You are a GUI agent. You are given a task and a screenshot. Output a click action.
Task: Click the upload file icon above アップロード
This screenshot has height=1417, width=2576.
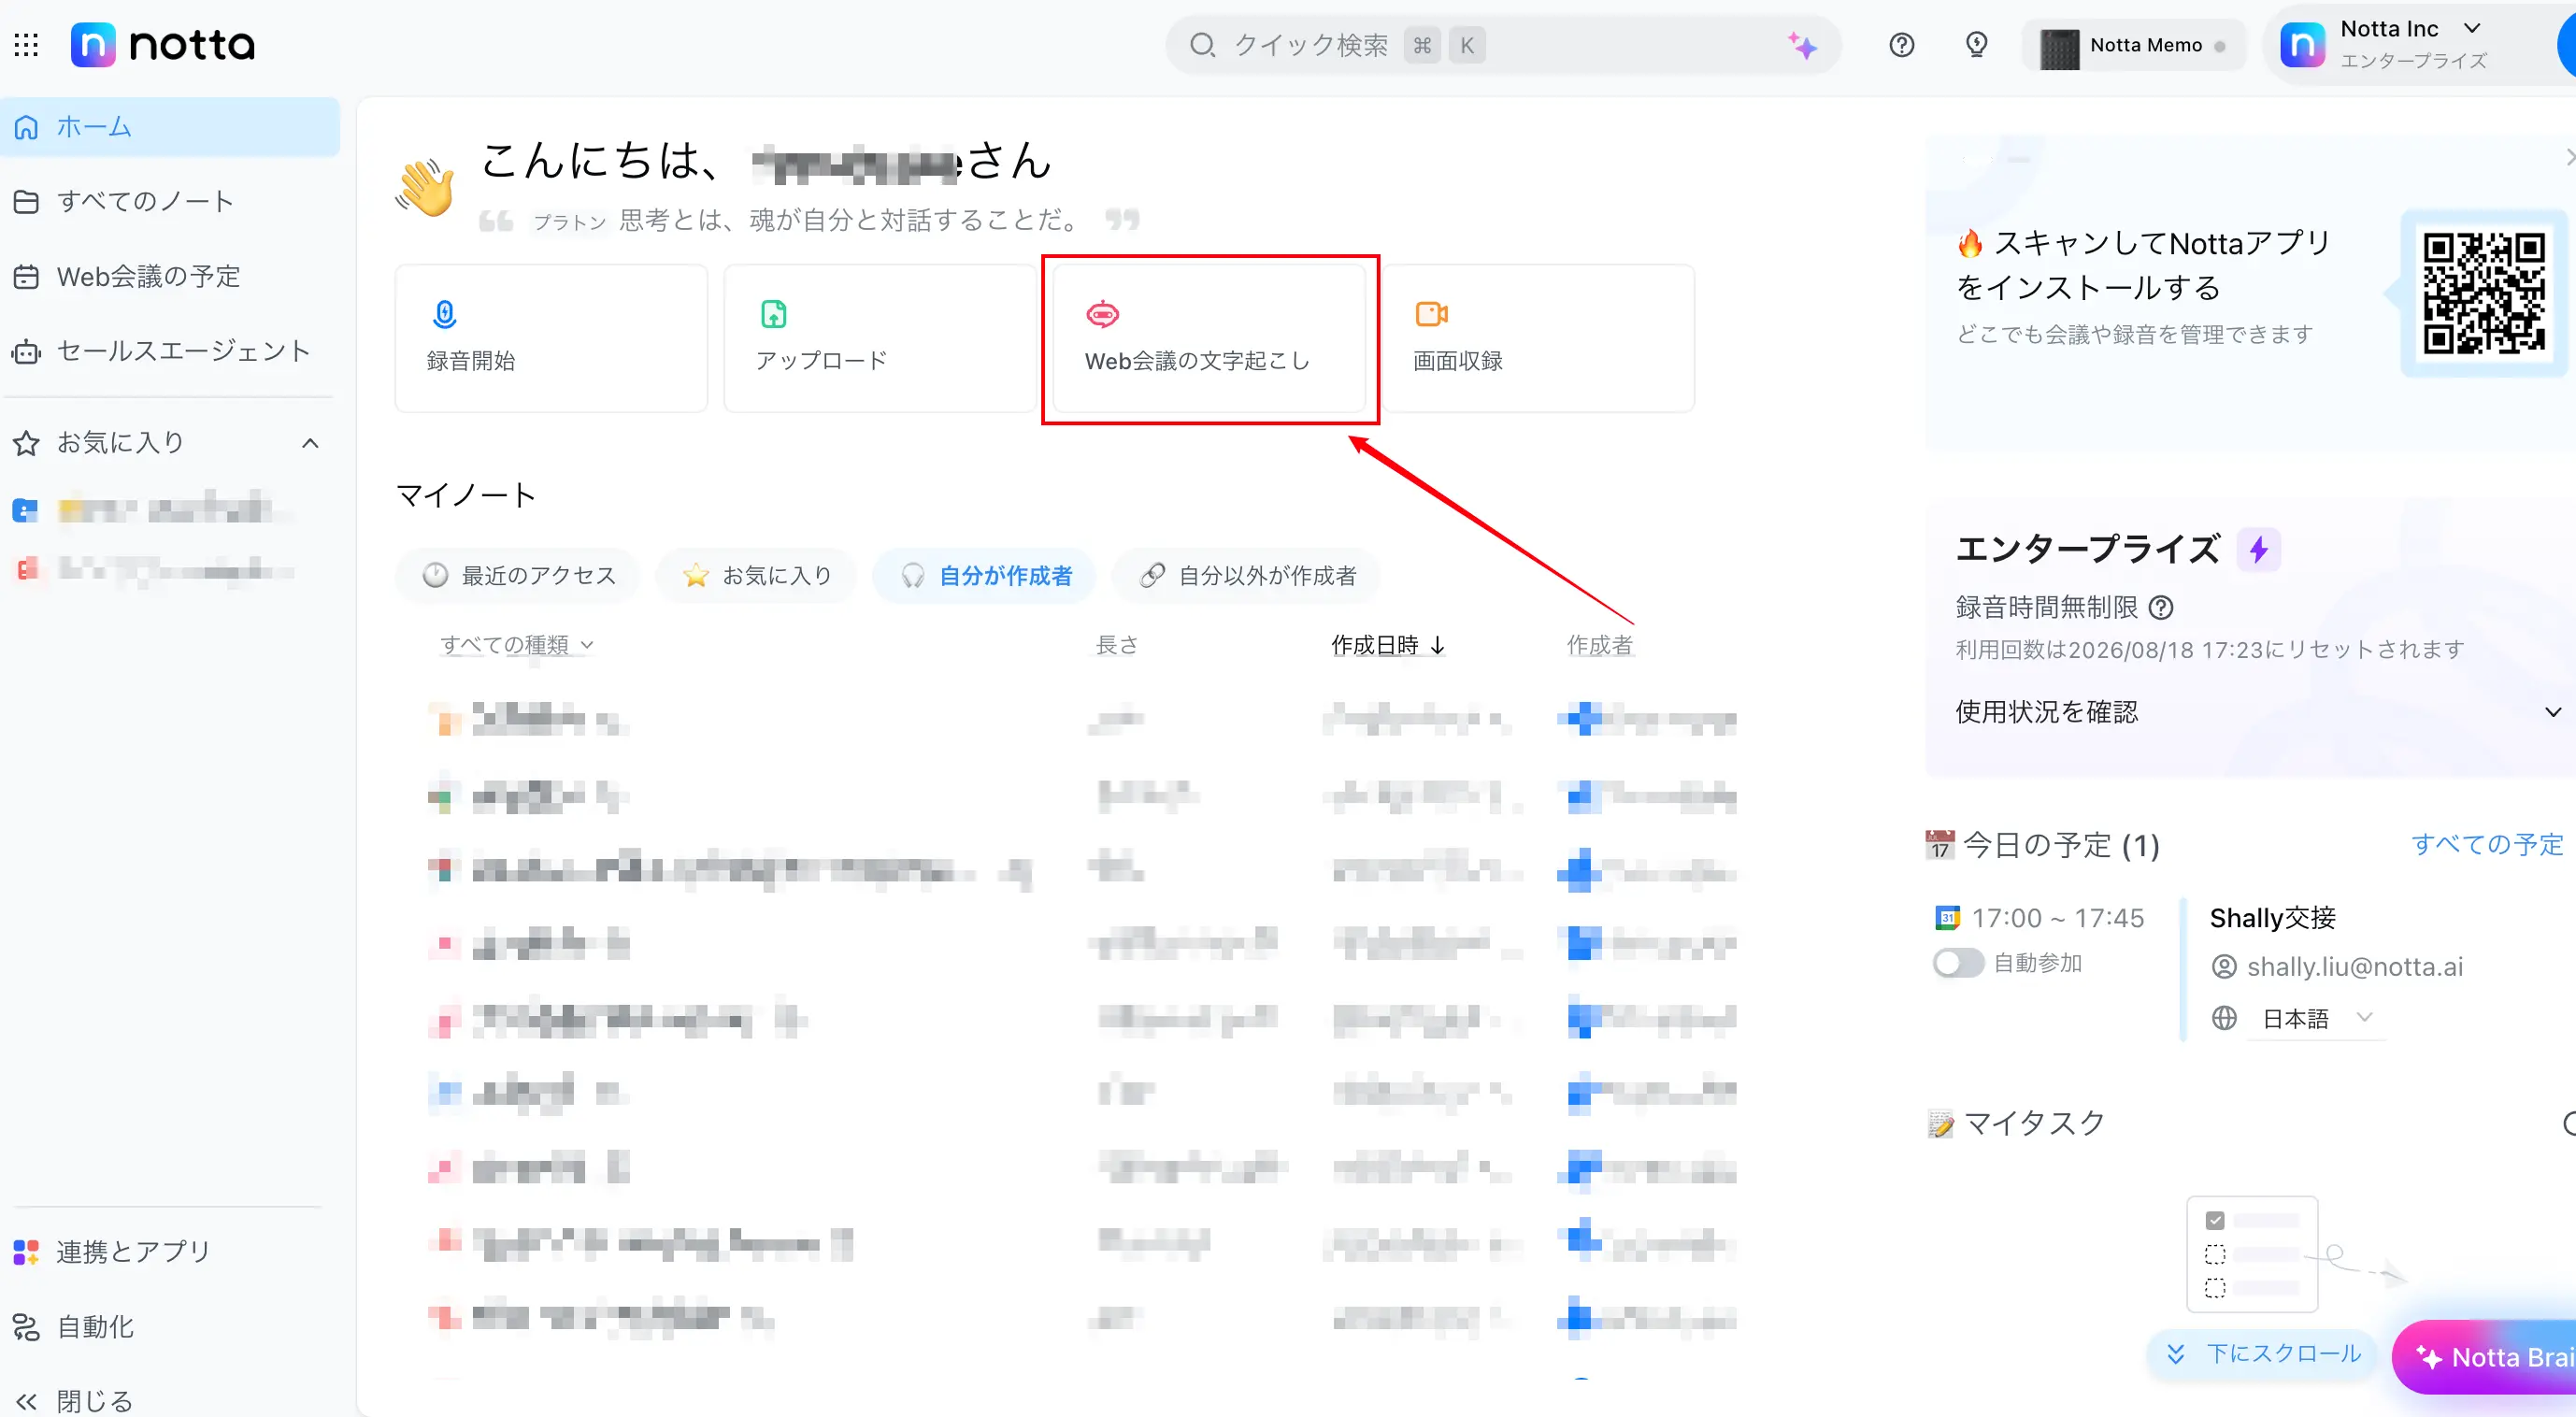(x=773, y=314)
